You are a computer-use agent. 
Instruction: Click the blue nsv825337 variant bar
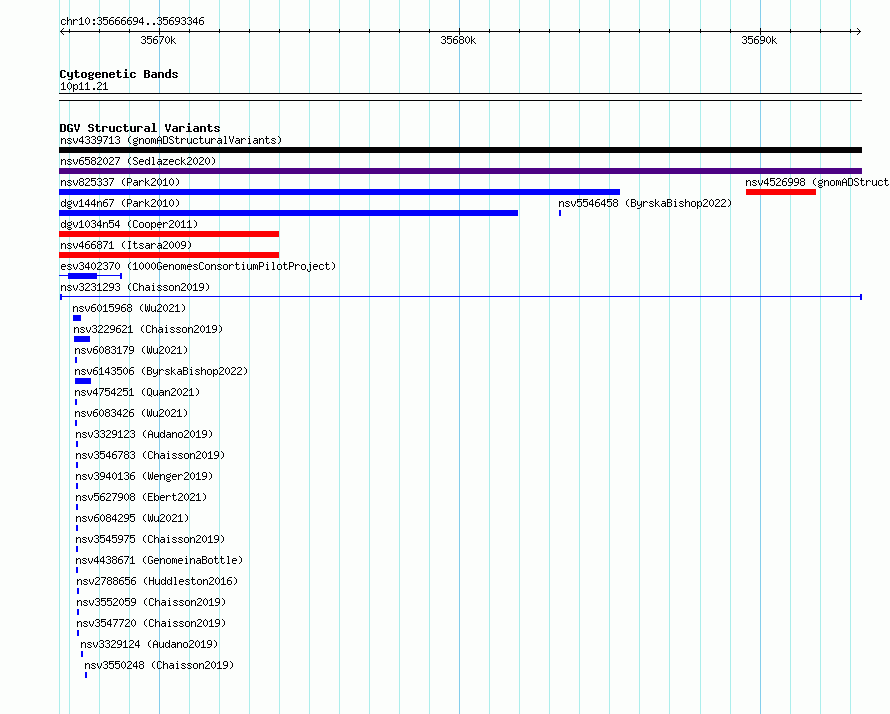(339, 192)
